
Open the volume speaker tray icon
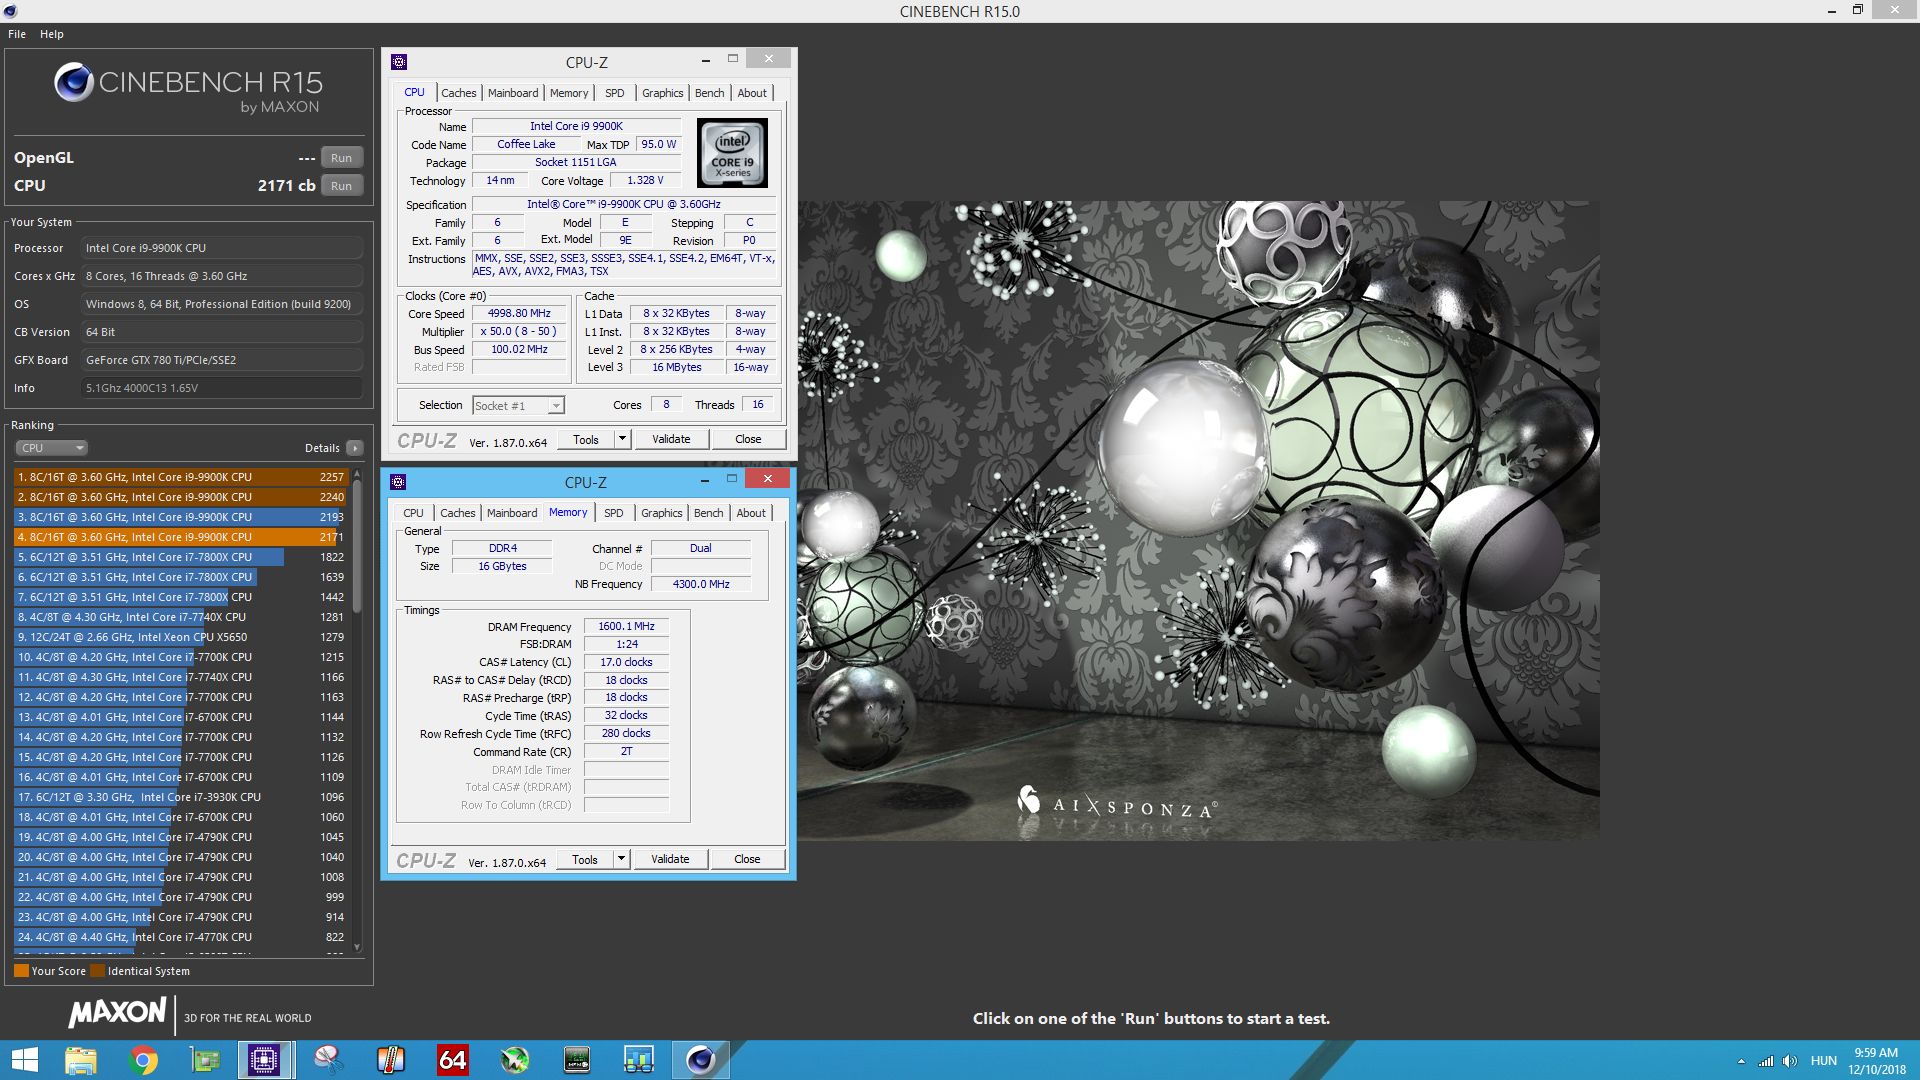[1790, 1061]
